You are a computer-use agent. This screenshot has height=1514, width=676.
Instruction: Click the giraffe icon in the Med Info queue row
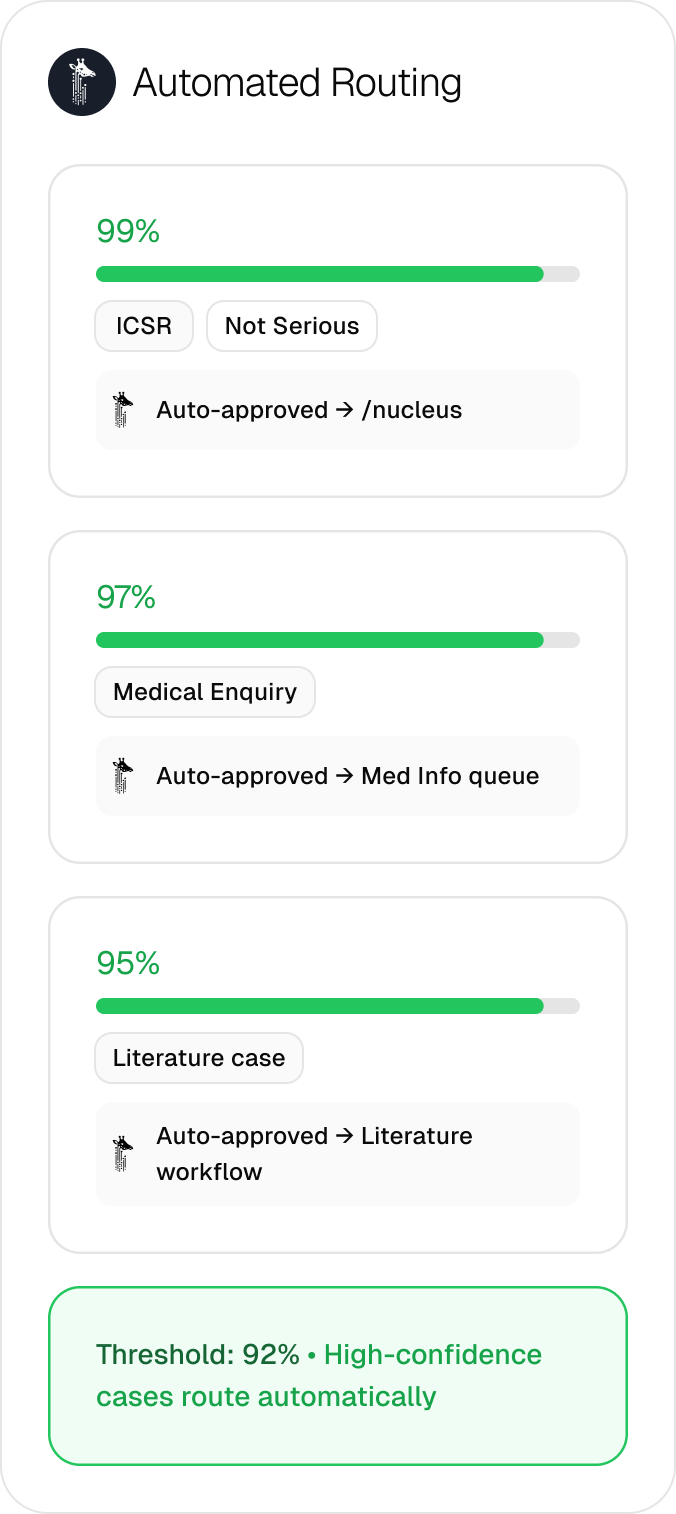pyautogui.click(x=123, y=776)
